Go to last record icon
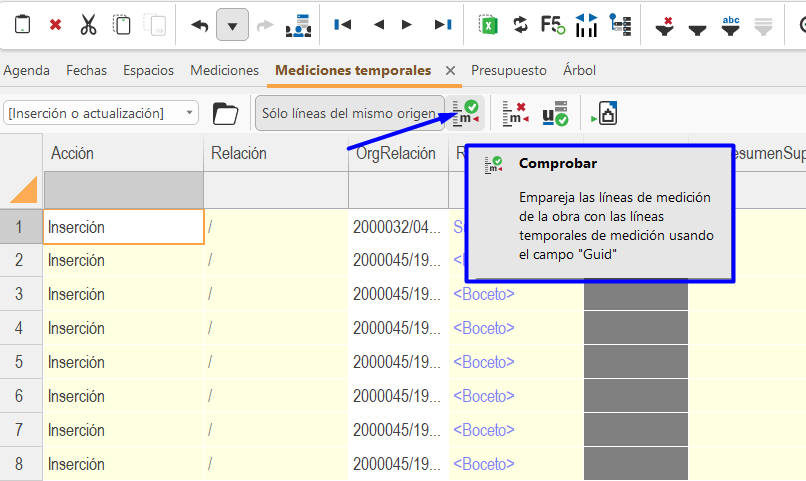 pyautogui.click(x=443, y=24)
